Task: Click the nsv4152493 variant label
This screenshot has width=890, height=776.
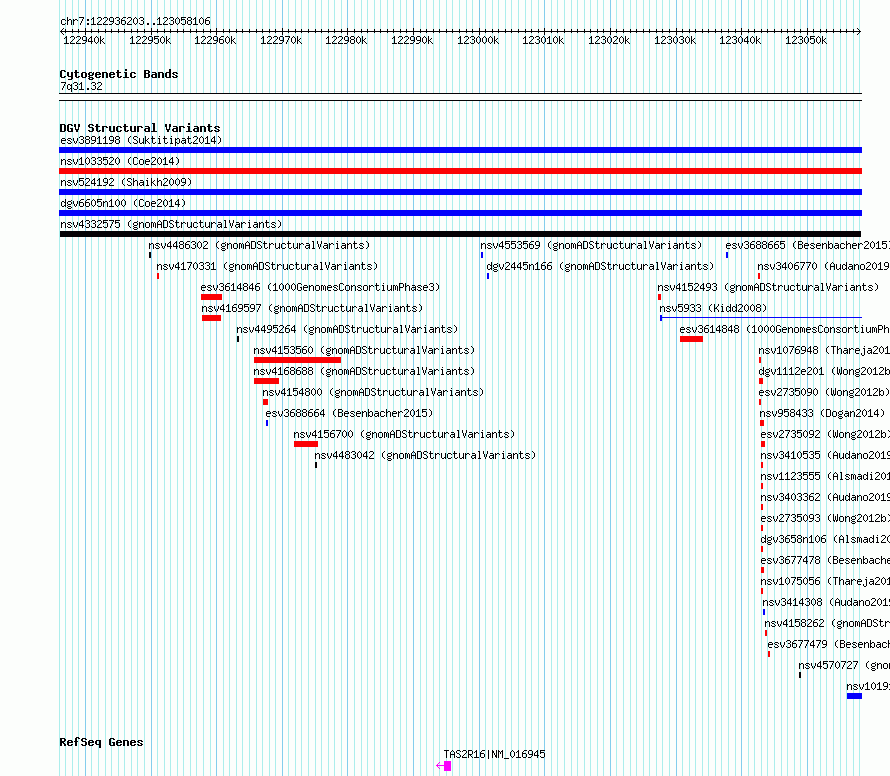Action: [x=768, y=287]
